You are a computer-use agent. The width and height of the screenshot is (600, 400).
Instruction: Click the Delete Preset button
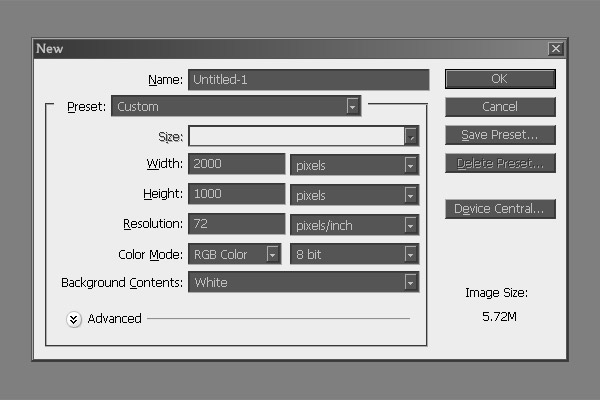pos(500,163)
